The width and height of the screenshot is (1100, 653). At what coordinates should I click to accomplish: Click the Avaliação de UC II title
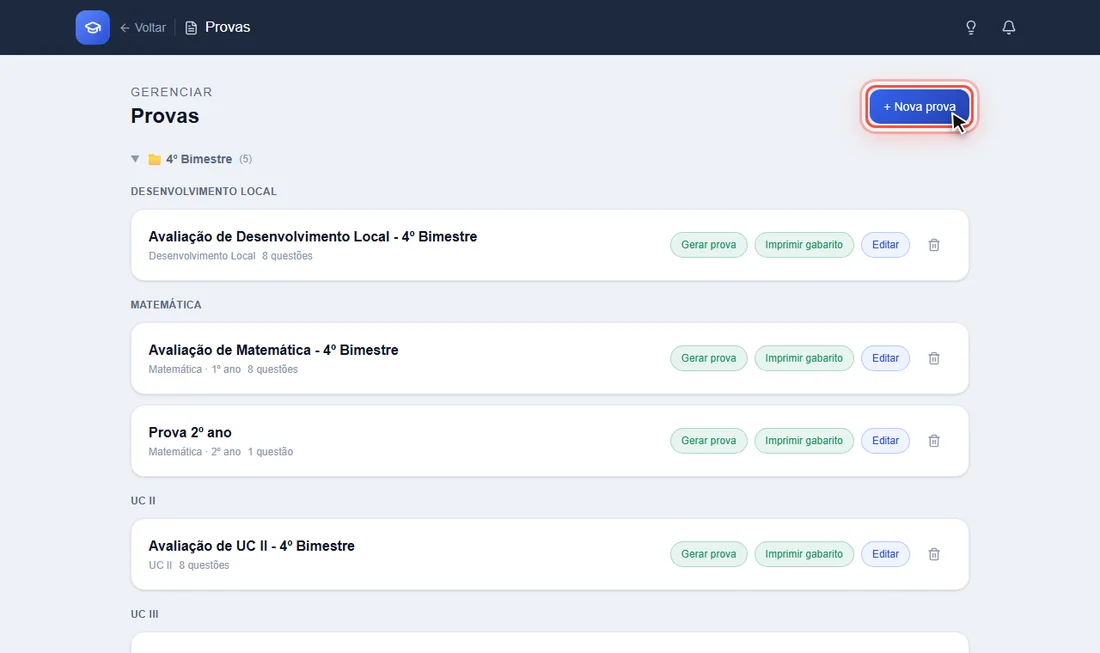pyautogui.click(x=251, y=546)
